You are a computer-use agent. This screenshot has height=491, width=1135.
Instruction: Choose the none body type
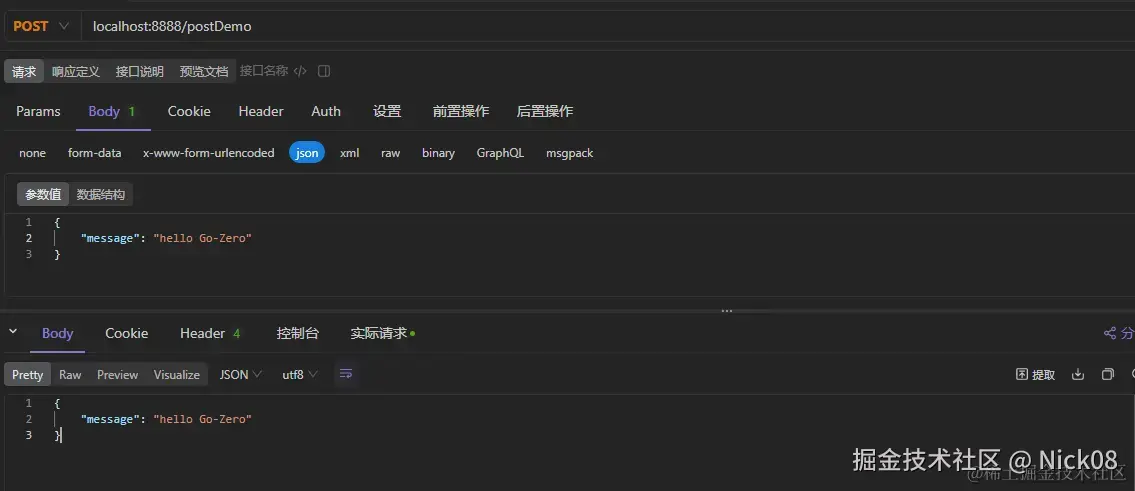33,153
